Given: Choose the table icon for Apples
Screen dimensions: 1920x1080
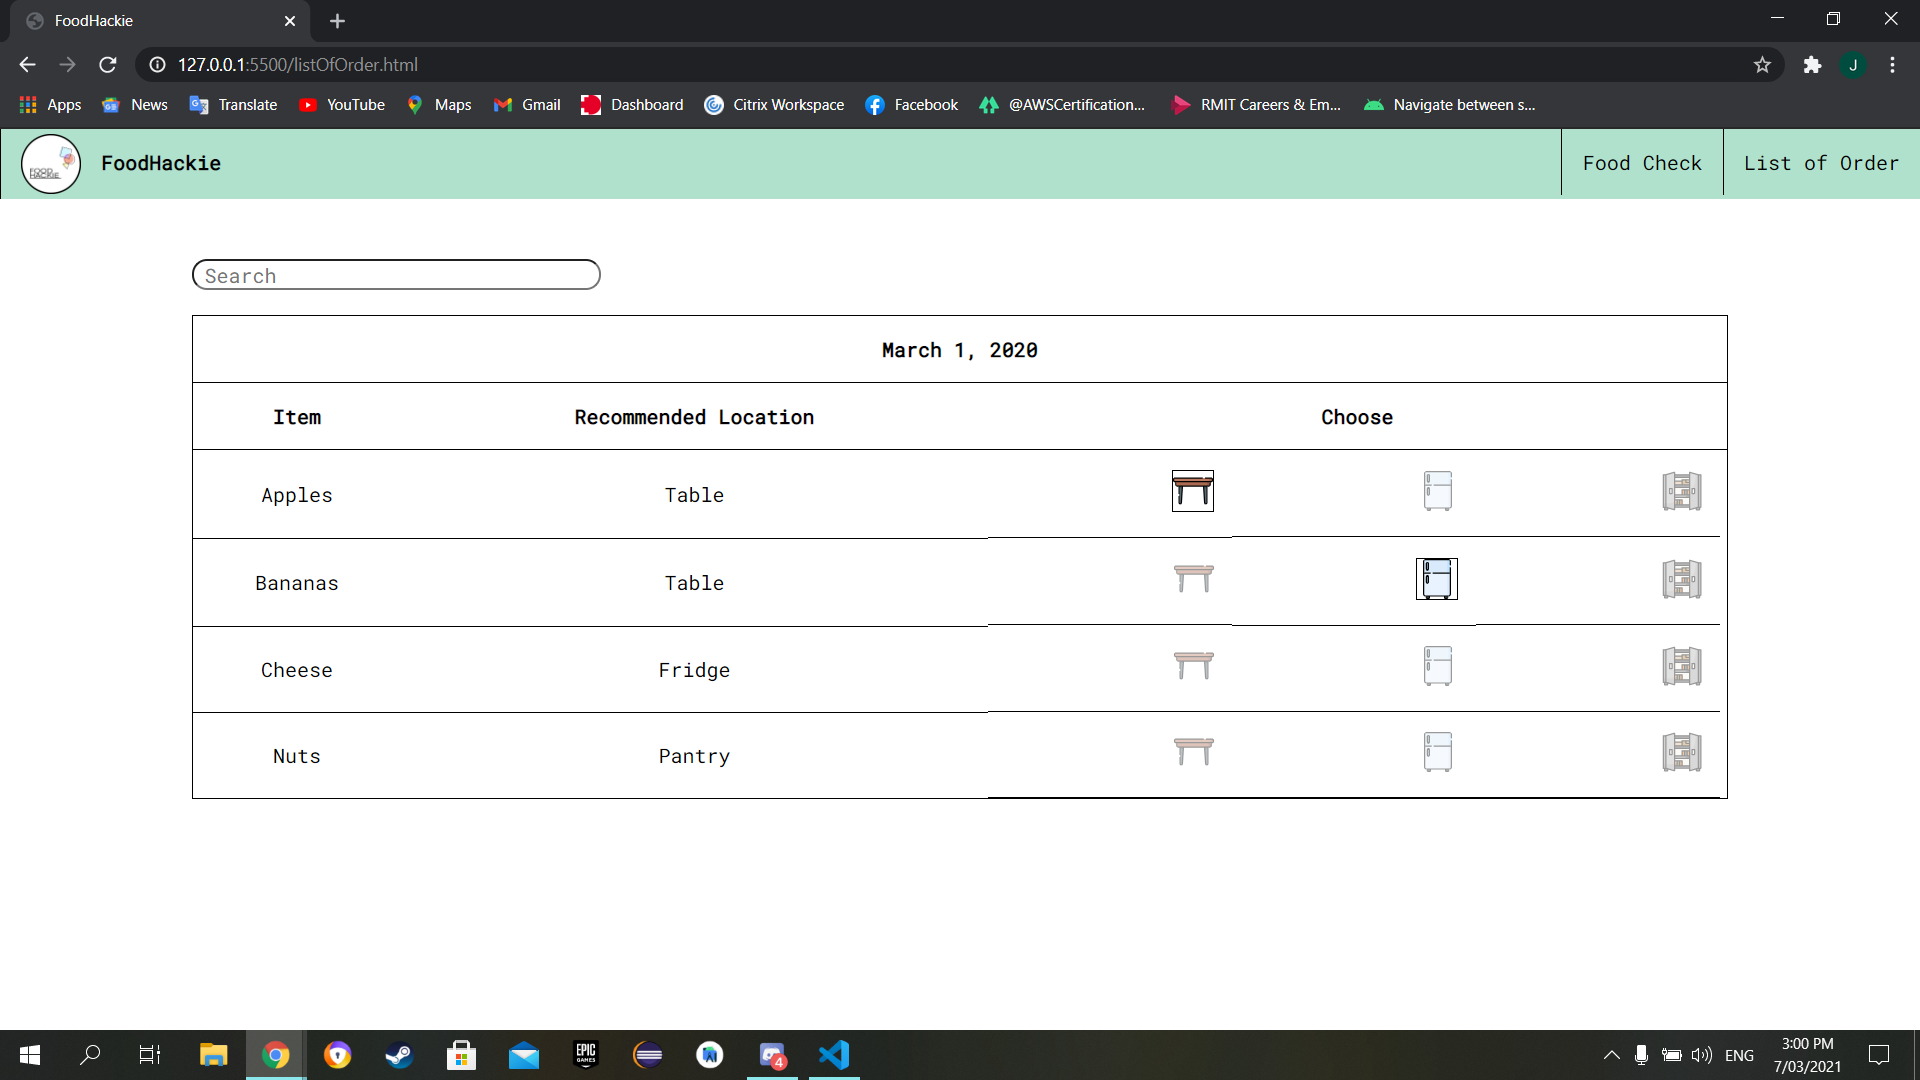Looking at the screenshot, I should (x=1192, y=491).
